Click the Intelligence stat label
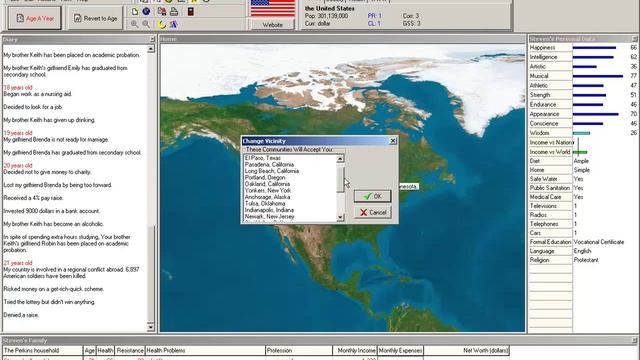Viewport: 640px width, 360px height. tap(543, 57)
